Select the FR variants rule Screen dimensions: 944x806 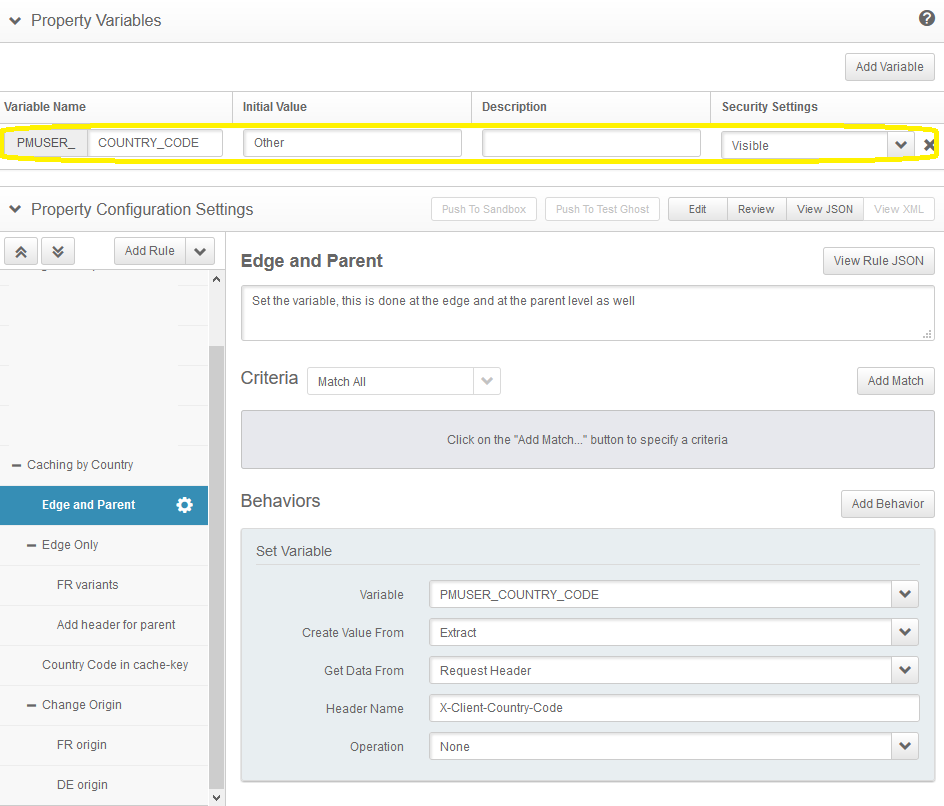pyautogui.click(x=87, y=585)
